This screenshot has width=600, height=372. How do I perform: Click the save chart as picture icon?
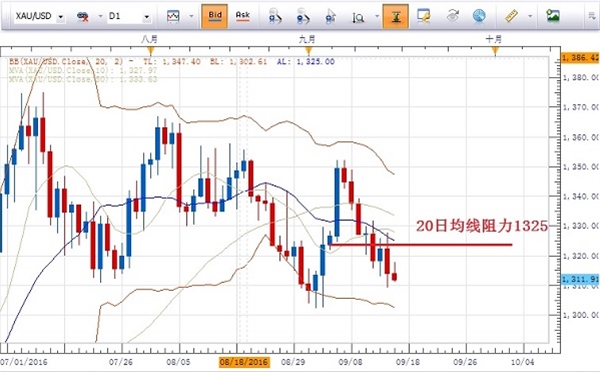553,16
